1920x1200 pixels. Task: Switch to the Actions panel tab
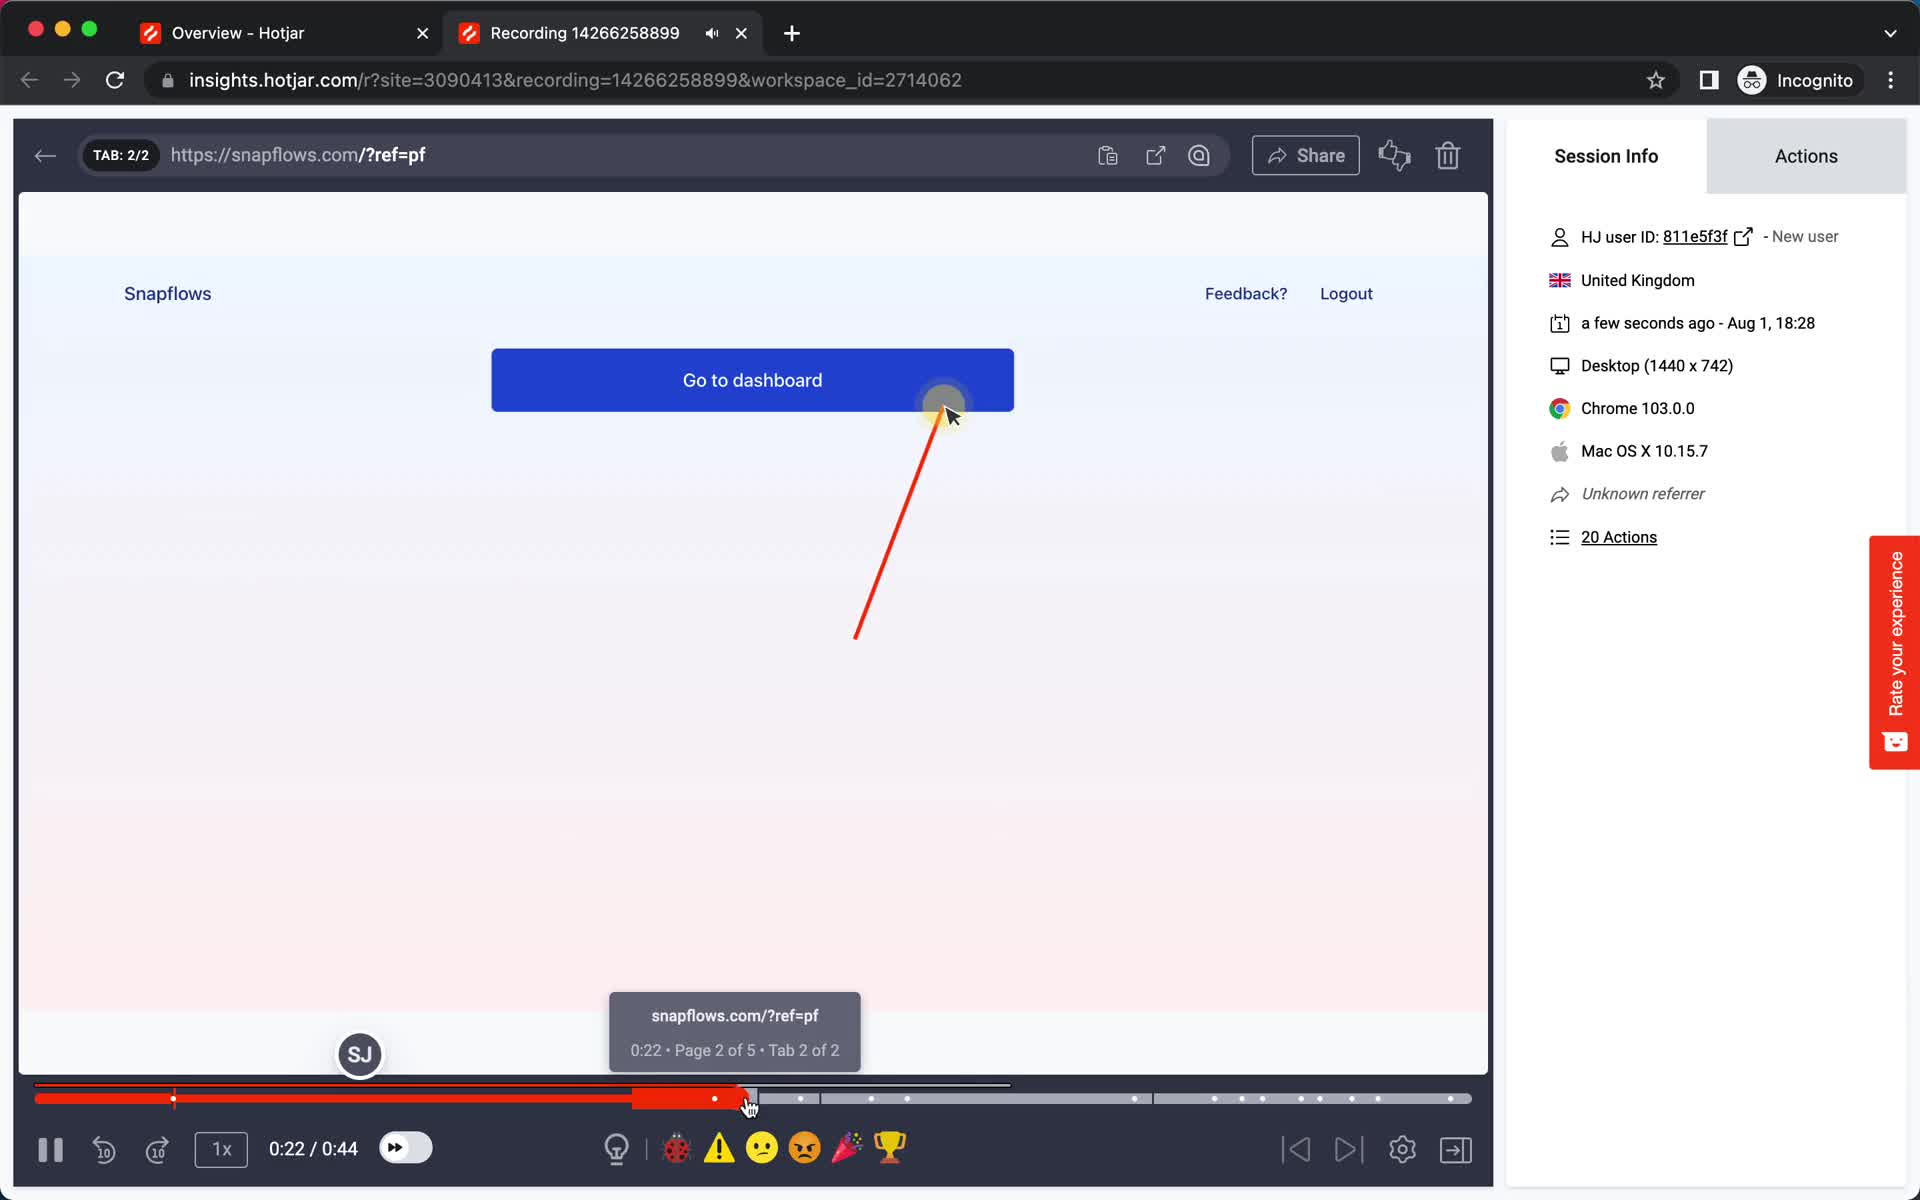(1805, 155)
